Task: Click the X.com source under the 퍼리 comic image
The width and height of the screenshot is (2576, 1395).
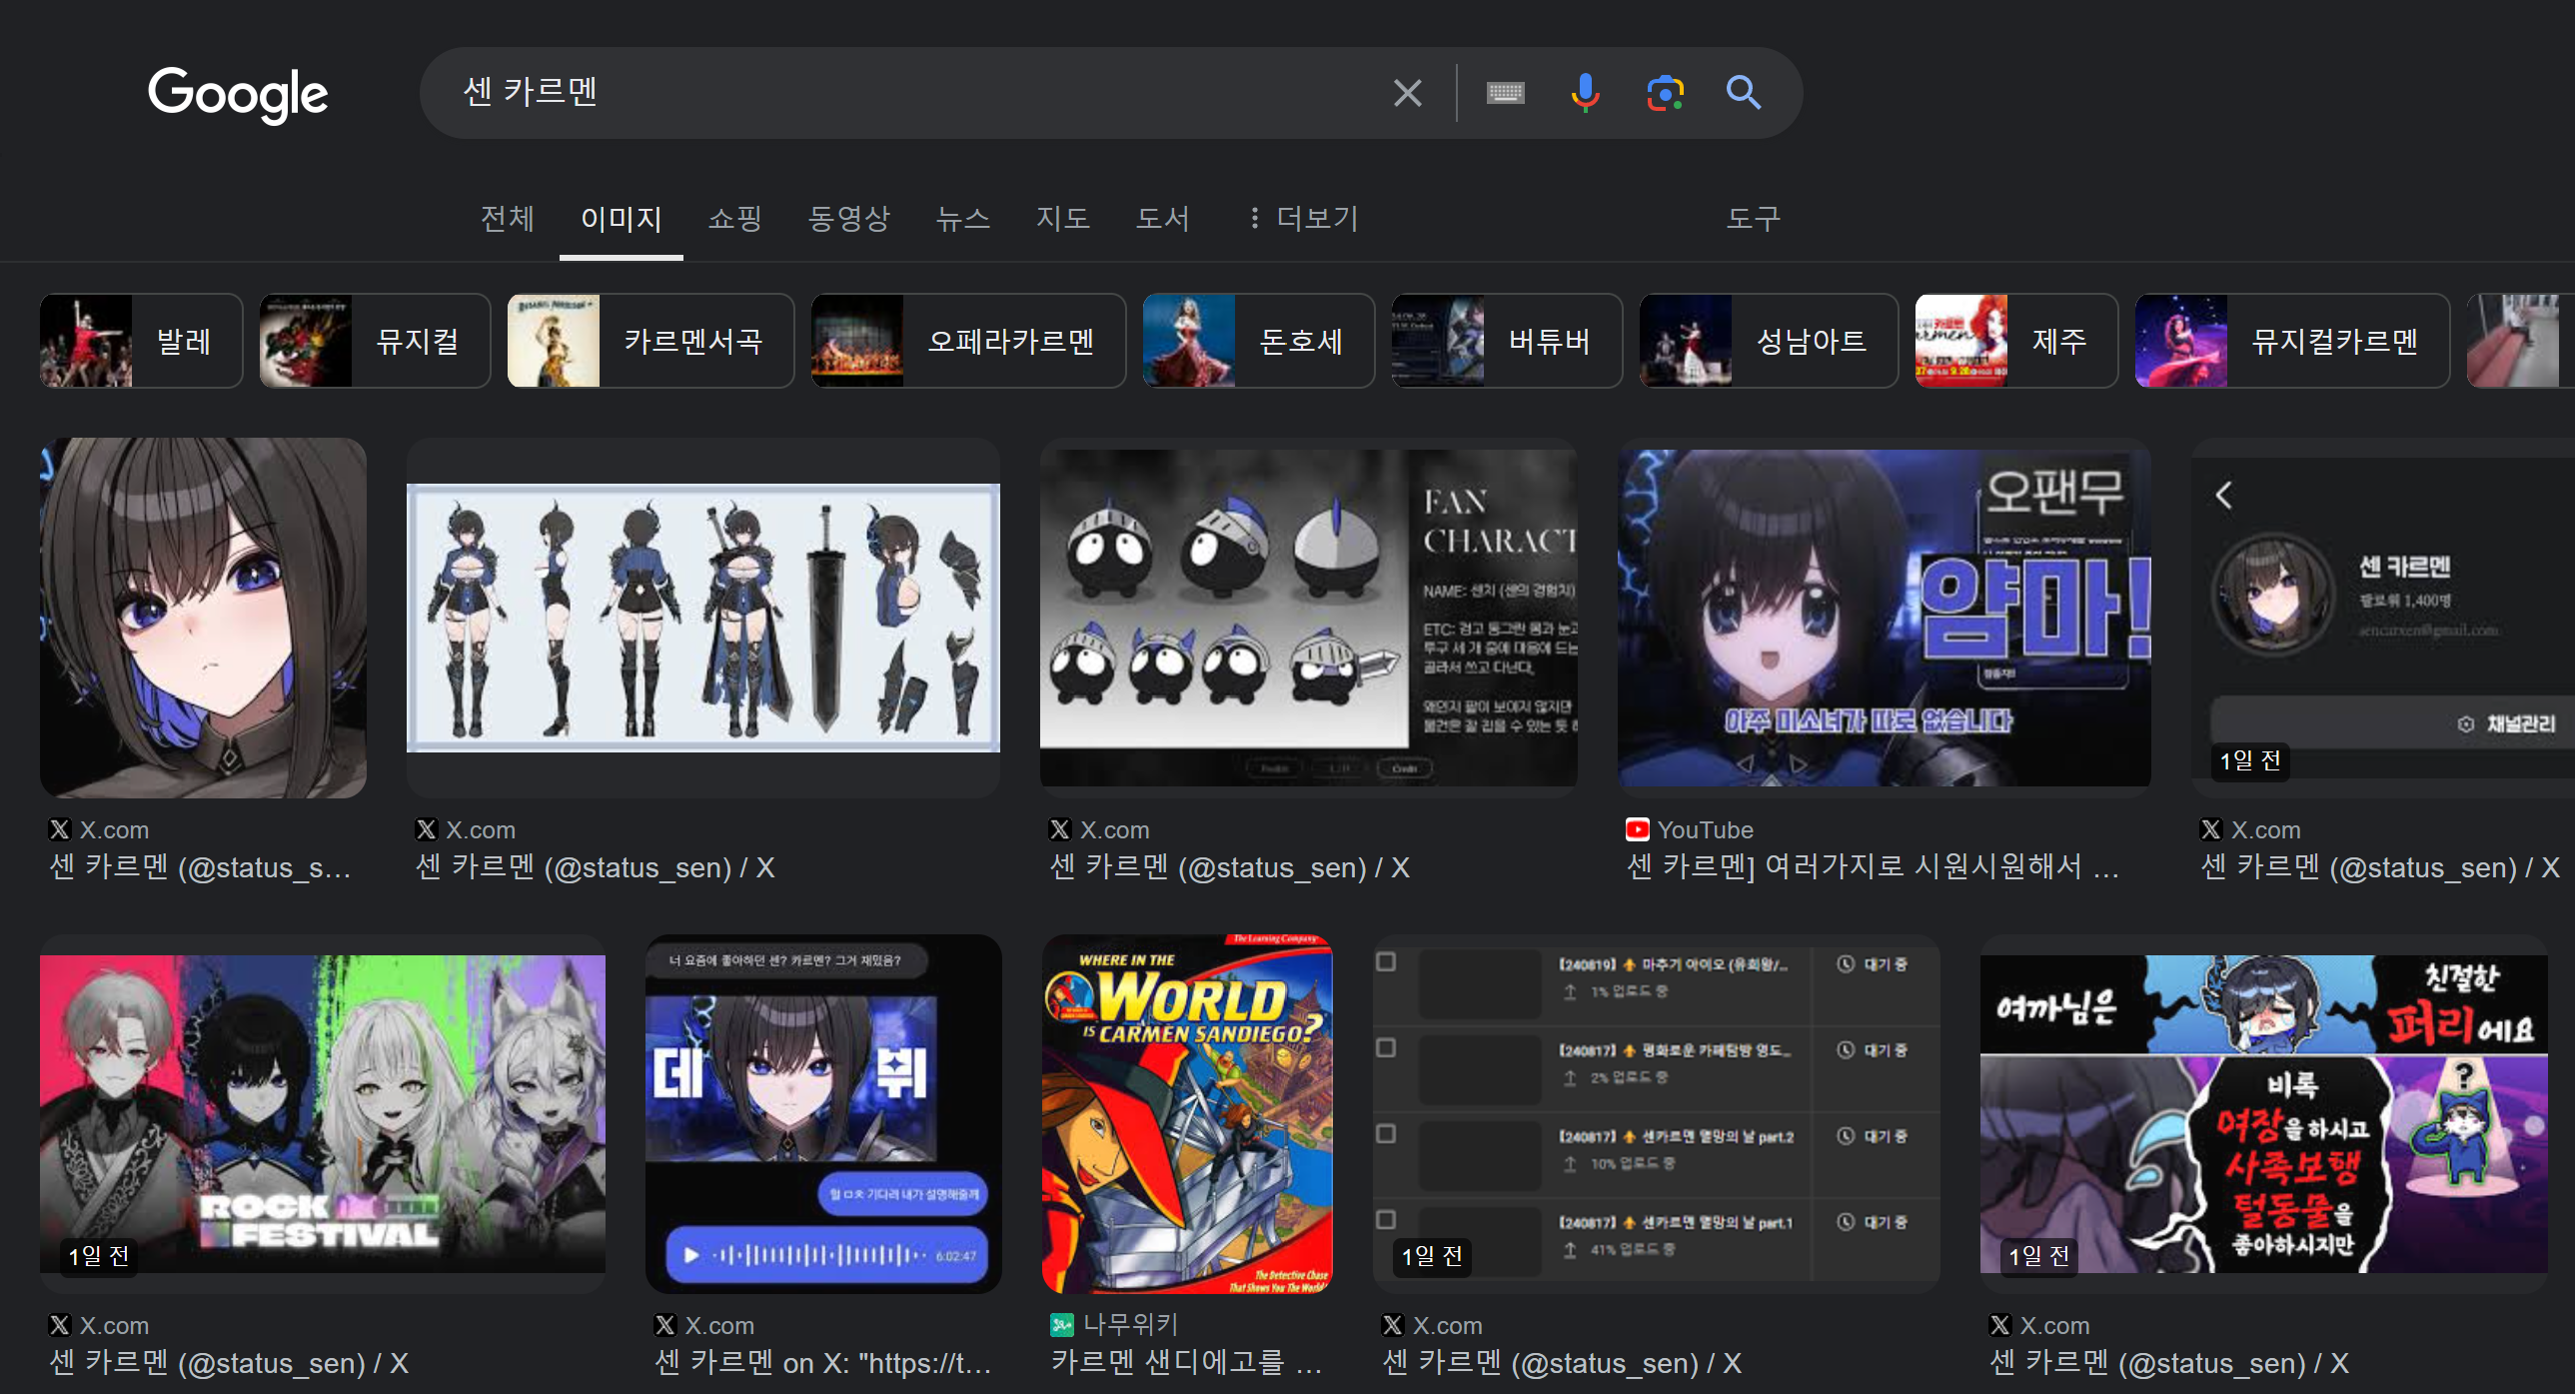Action: coord(2055,1326)
